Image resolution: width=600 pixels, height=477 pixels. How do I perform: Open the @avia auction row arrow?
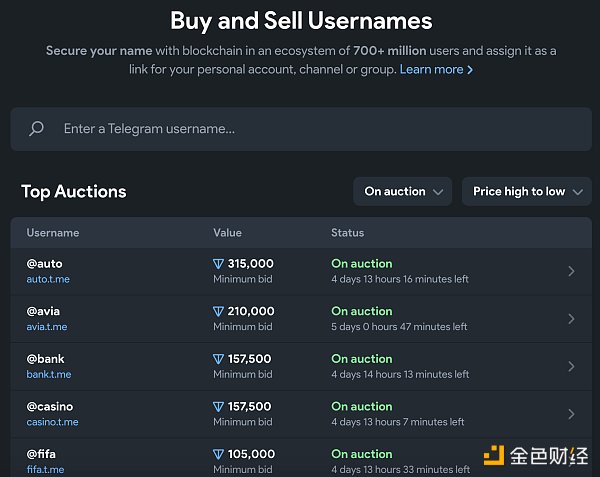click(571, 319)
